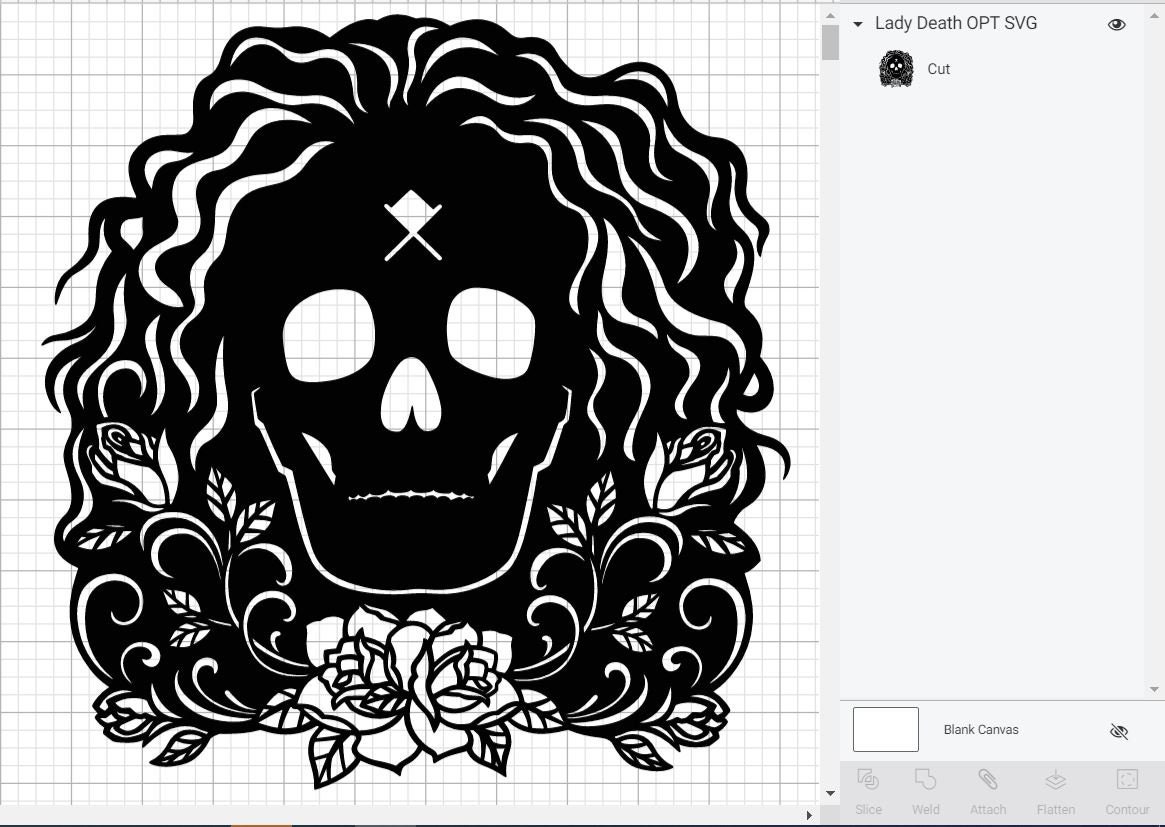Toggle visibility of Lady Death OPT SVG
Image resolution: width=1165 pixels, height=827 pixels.
(1116, 23)
